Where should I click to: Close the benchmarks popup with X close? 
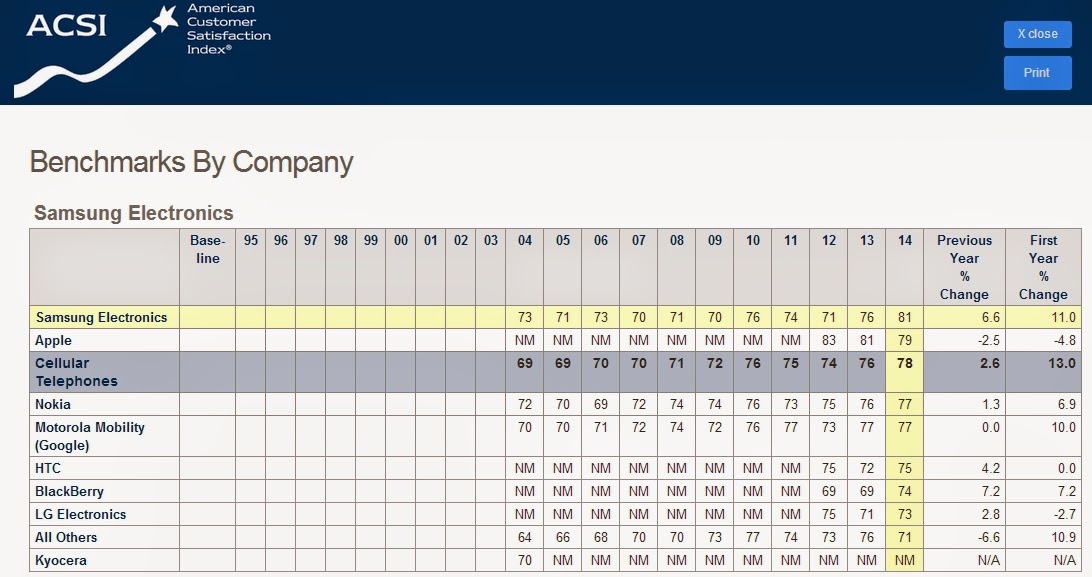point(1037,34)
